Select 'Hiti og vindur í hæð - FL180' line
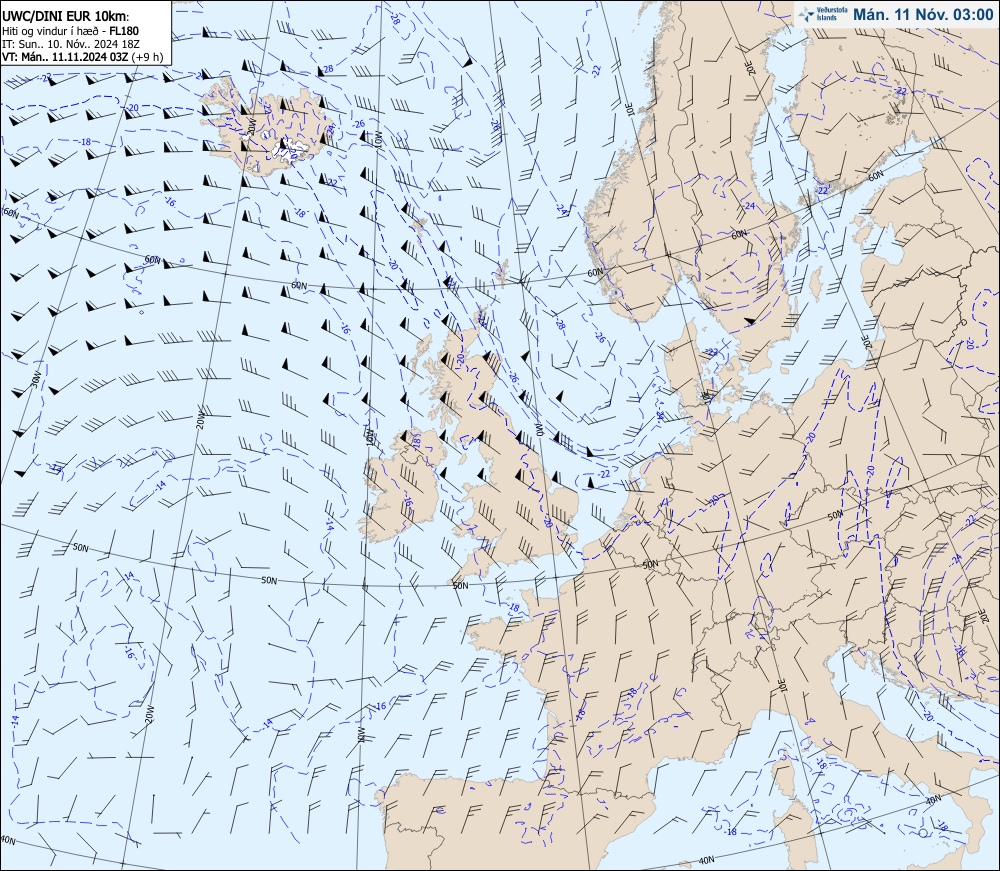This screenshot has height=871, width=1000. point(70,31)
